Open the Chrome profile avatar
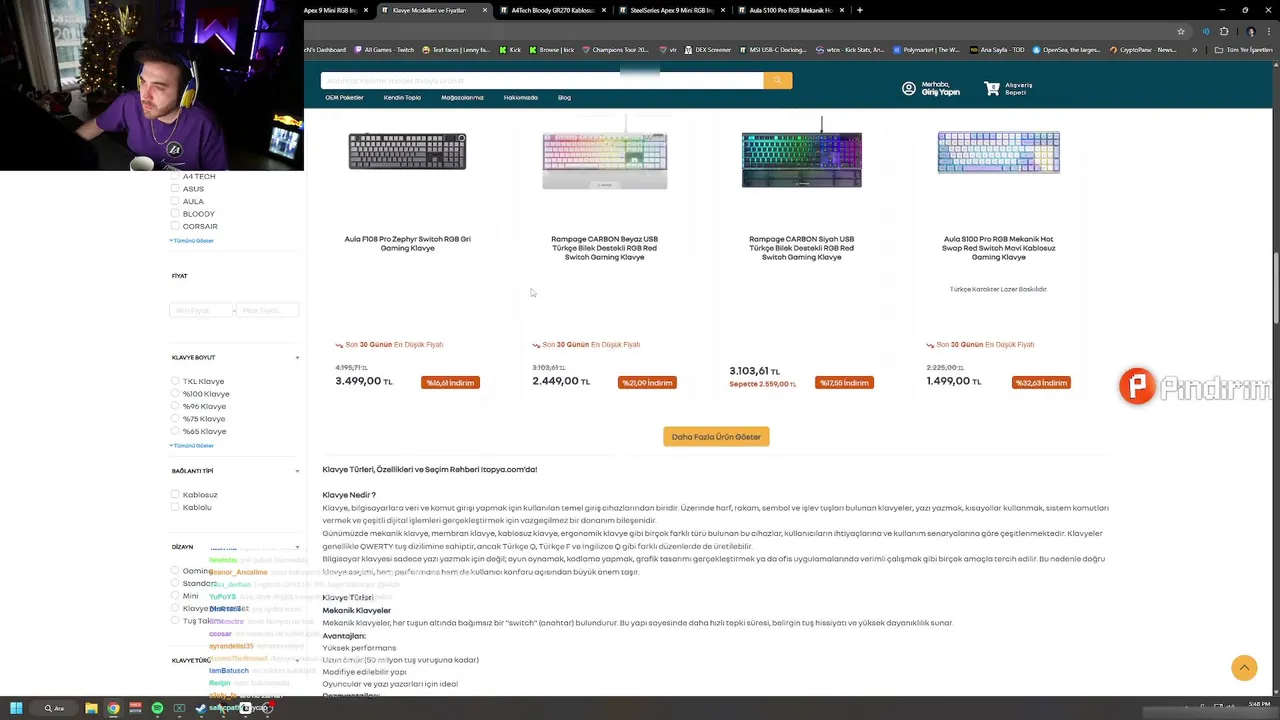The height and width of the screenshot is (720, 1280). pyautogui.click(x=1250, y=31)
